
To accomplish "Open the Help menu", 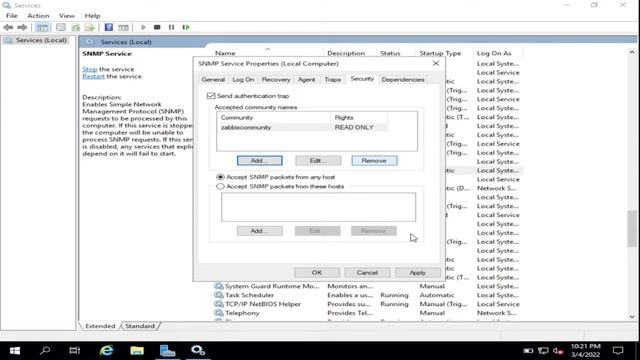I will click(x=92, y=16).
